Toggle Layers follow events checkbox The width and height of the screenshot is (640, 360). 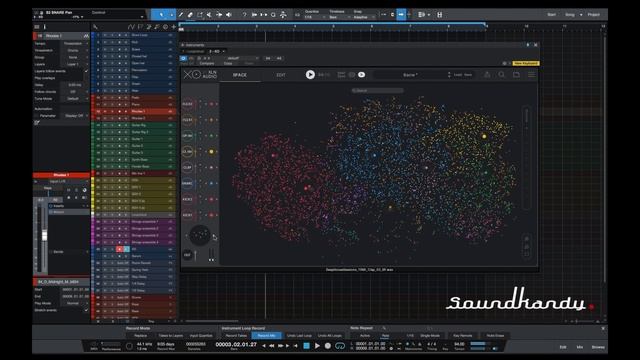pos(86,71)
